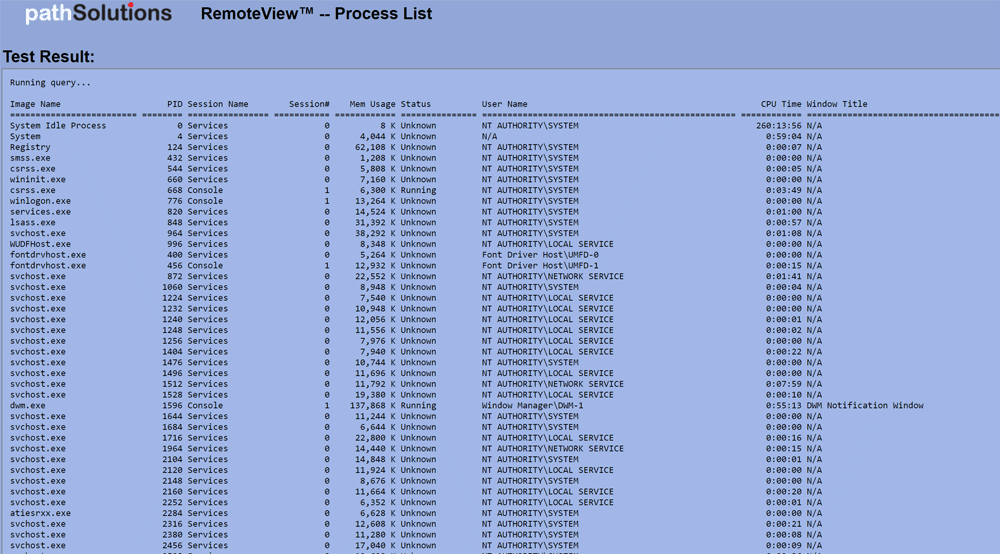The width and height of the screenshot is (1000, 554).
Task: Click the RemoteView Process List title
Action: click(x=316, y=14)
